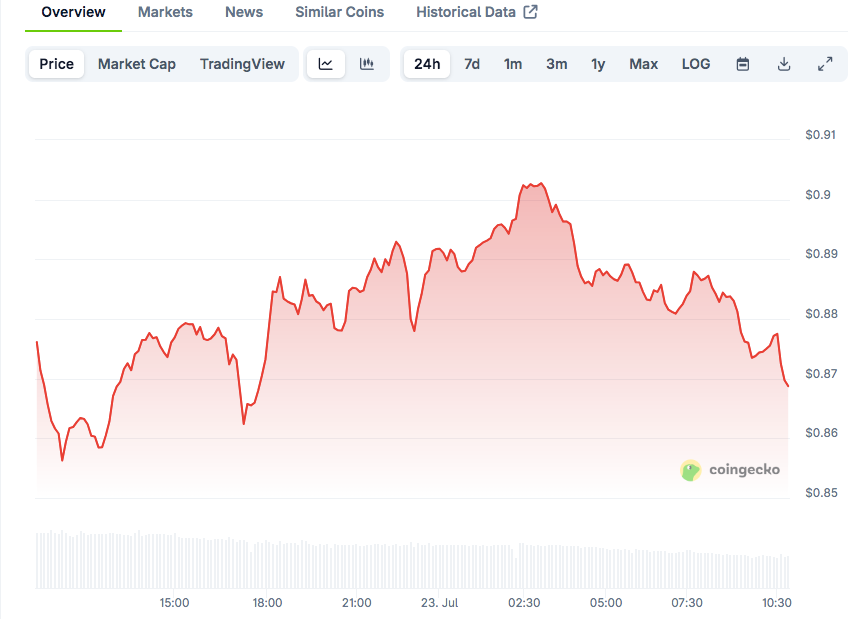Select the Price chart mode
This screenshot has height=619, width=863.
(x=57, y=64)
